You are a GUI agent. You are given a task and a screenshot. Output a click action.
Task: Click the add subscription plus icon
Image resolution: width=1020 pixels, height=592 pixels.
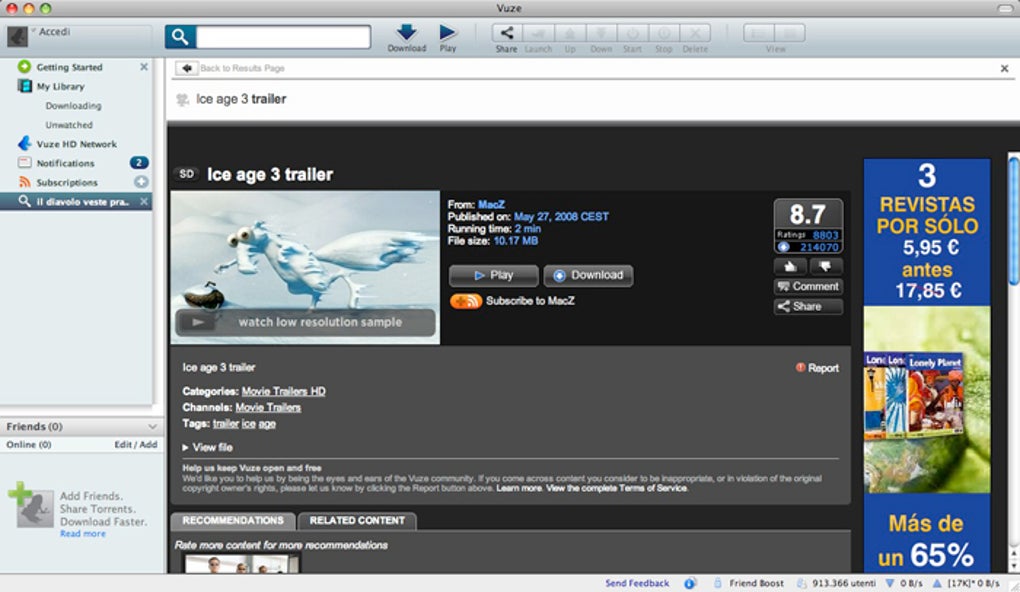coord(141,182)
